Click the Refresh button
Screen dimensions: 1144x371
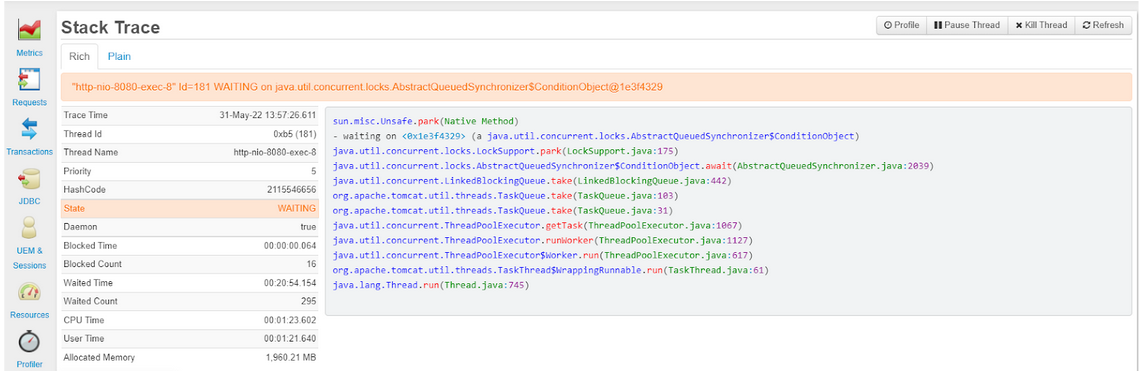coord(1103,25)
